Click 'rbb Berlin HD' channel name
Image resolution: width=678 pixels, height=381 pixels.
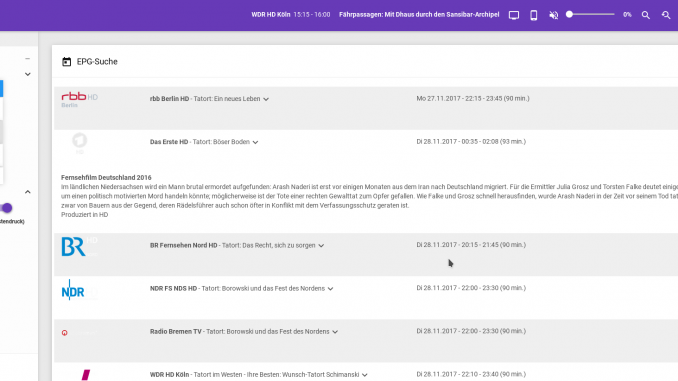[170, 99]
